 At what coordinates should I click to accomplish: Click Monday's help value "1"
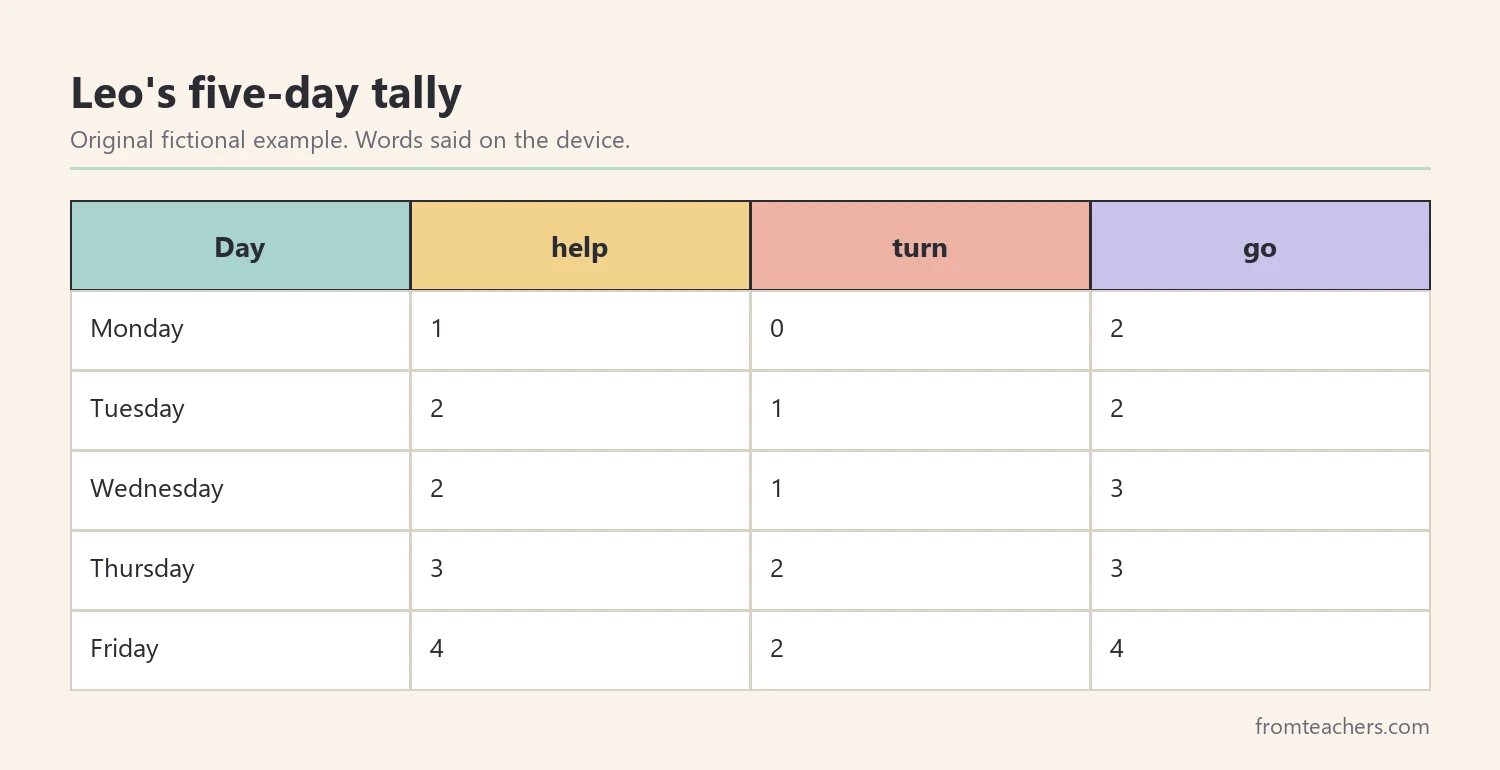437,329
